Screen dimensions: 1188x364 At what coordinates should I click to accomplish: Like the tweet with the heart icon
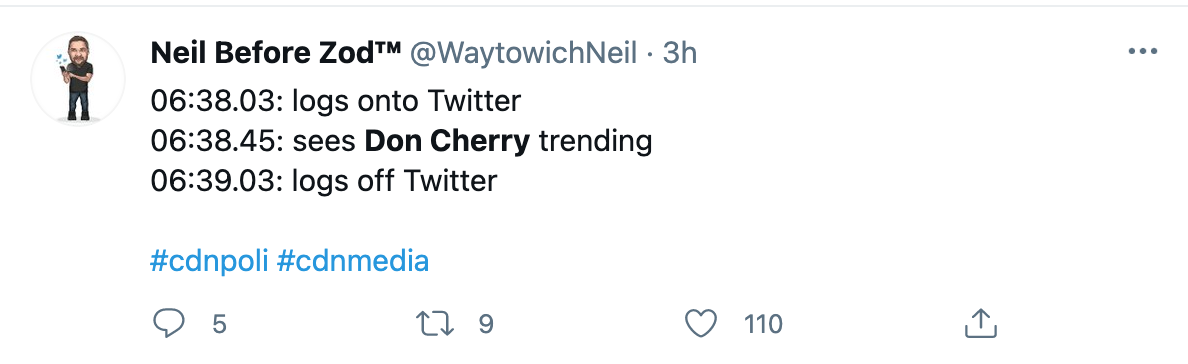[x=701, y=324]
